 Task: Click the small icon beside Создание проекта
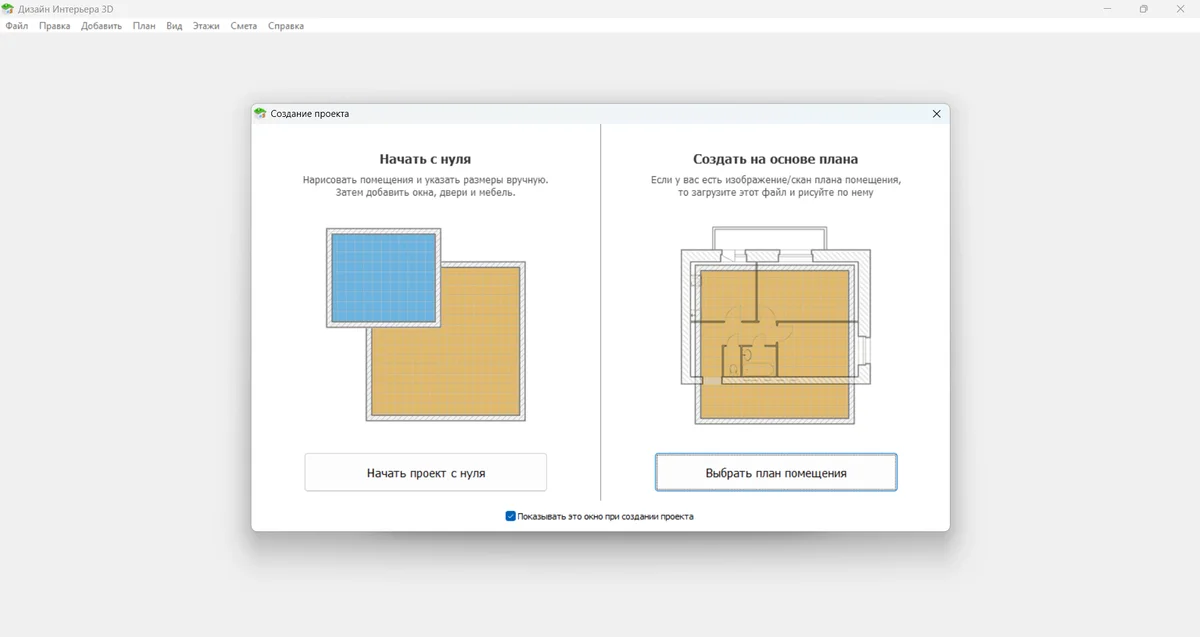coord(260,114)
